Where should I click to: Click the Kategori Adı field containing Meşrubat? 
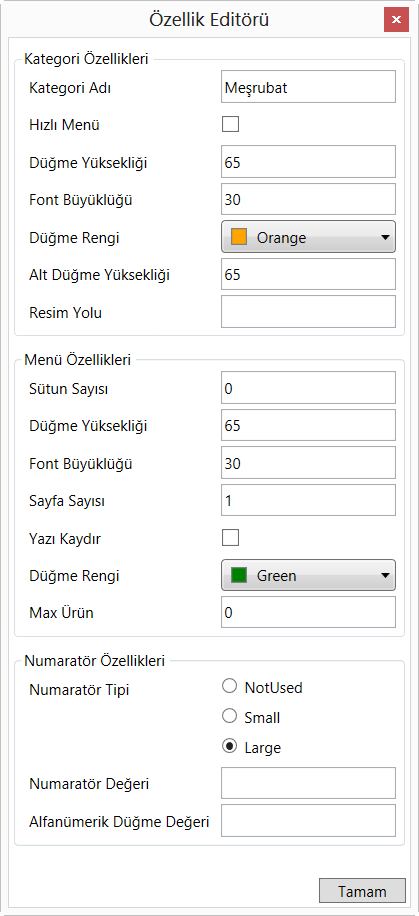click(x=308, y=86)
